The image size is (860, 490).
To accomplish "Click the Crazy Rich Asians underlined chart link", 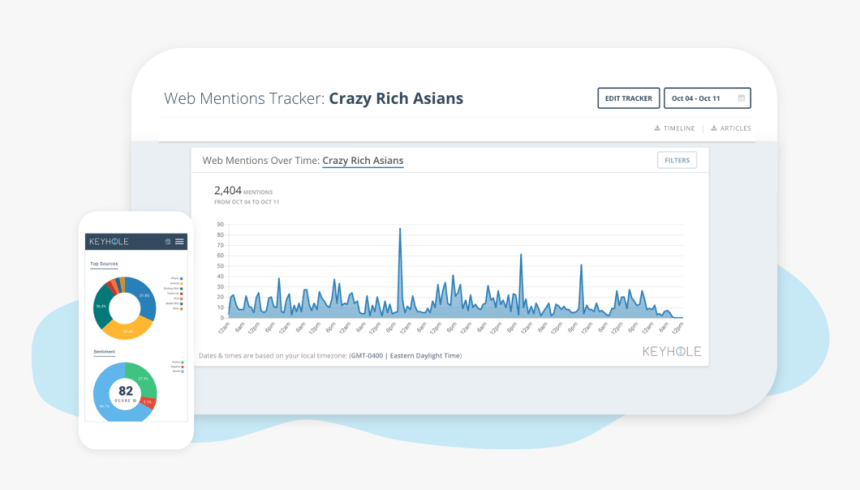I will (363, 161).
